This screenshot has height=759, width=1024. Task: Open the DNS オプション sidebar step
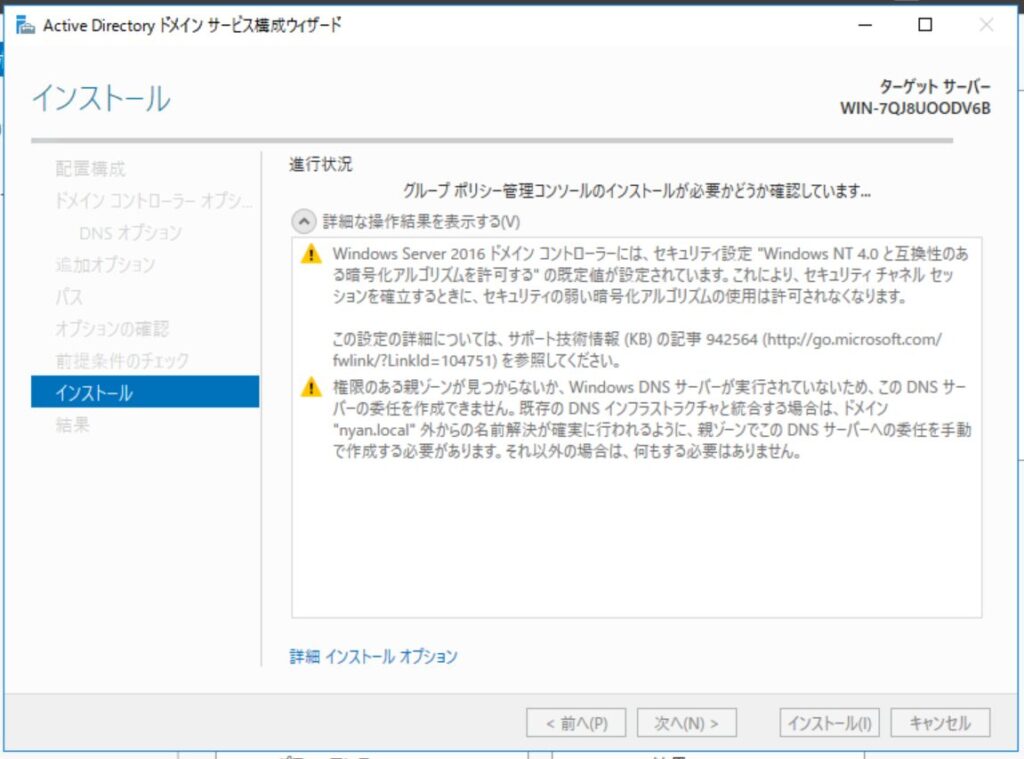click(130, 233)
